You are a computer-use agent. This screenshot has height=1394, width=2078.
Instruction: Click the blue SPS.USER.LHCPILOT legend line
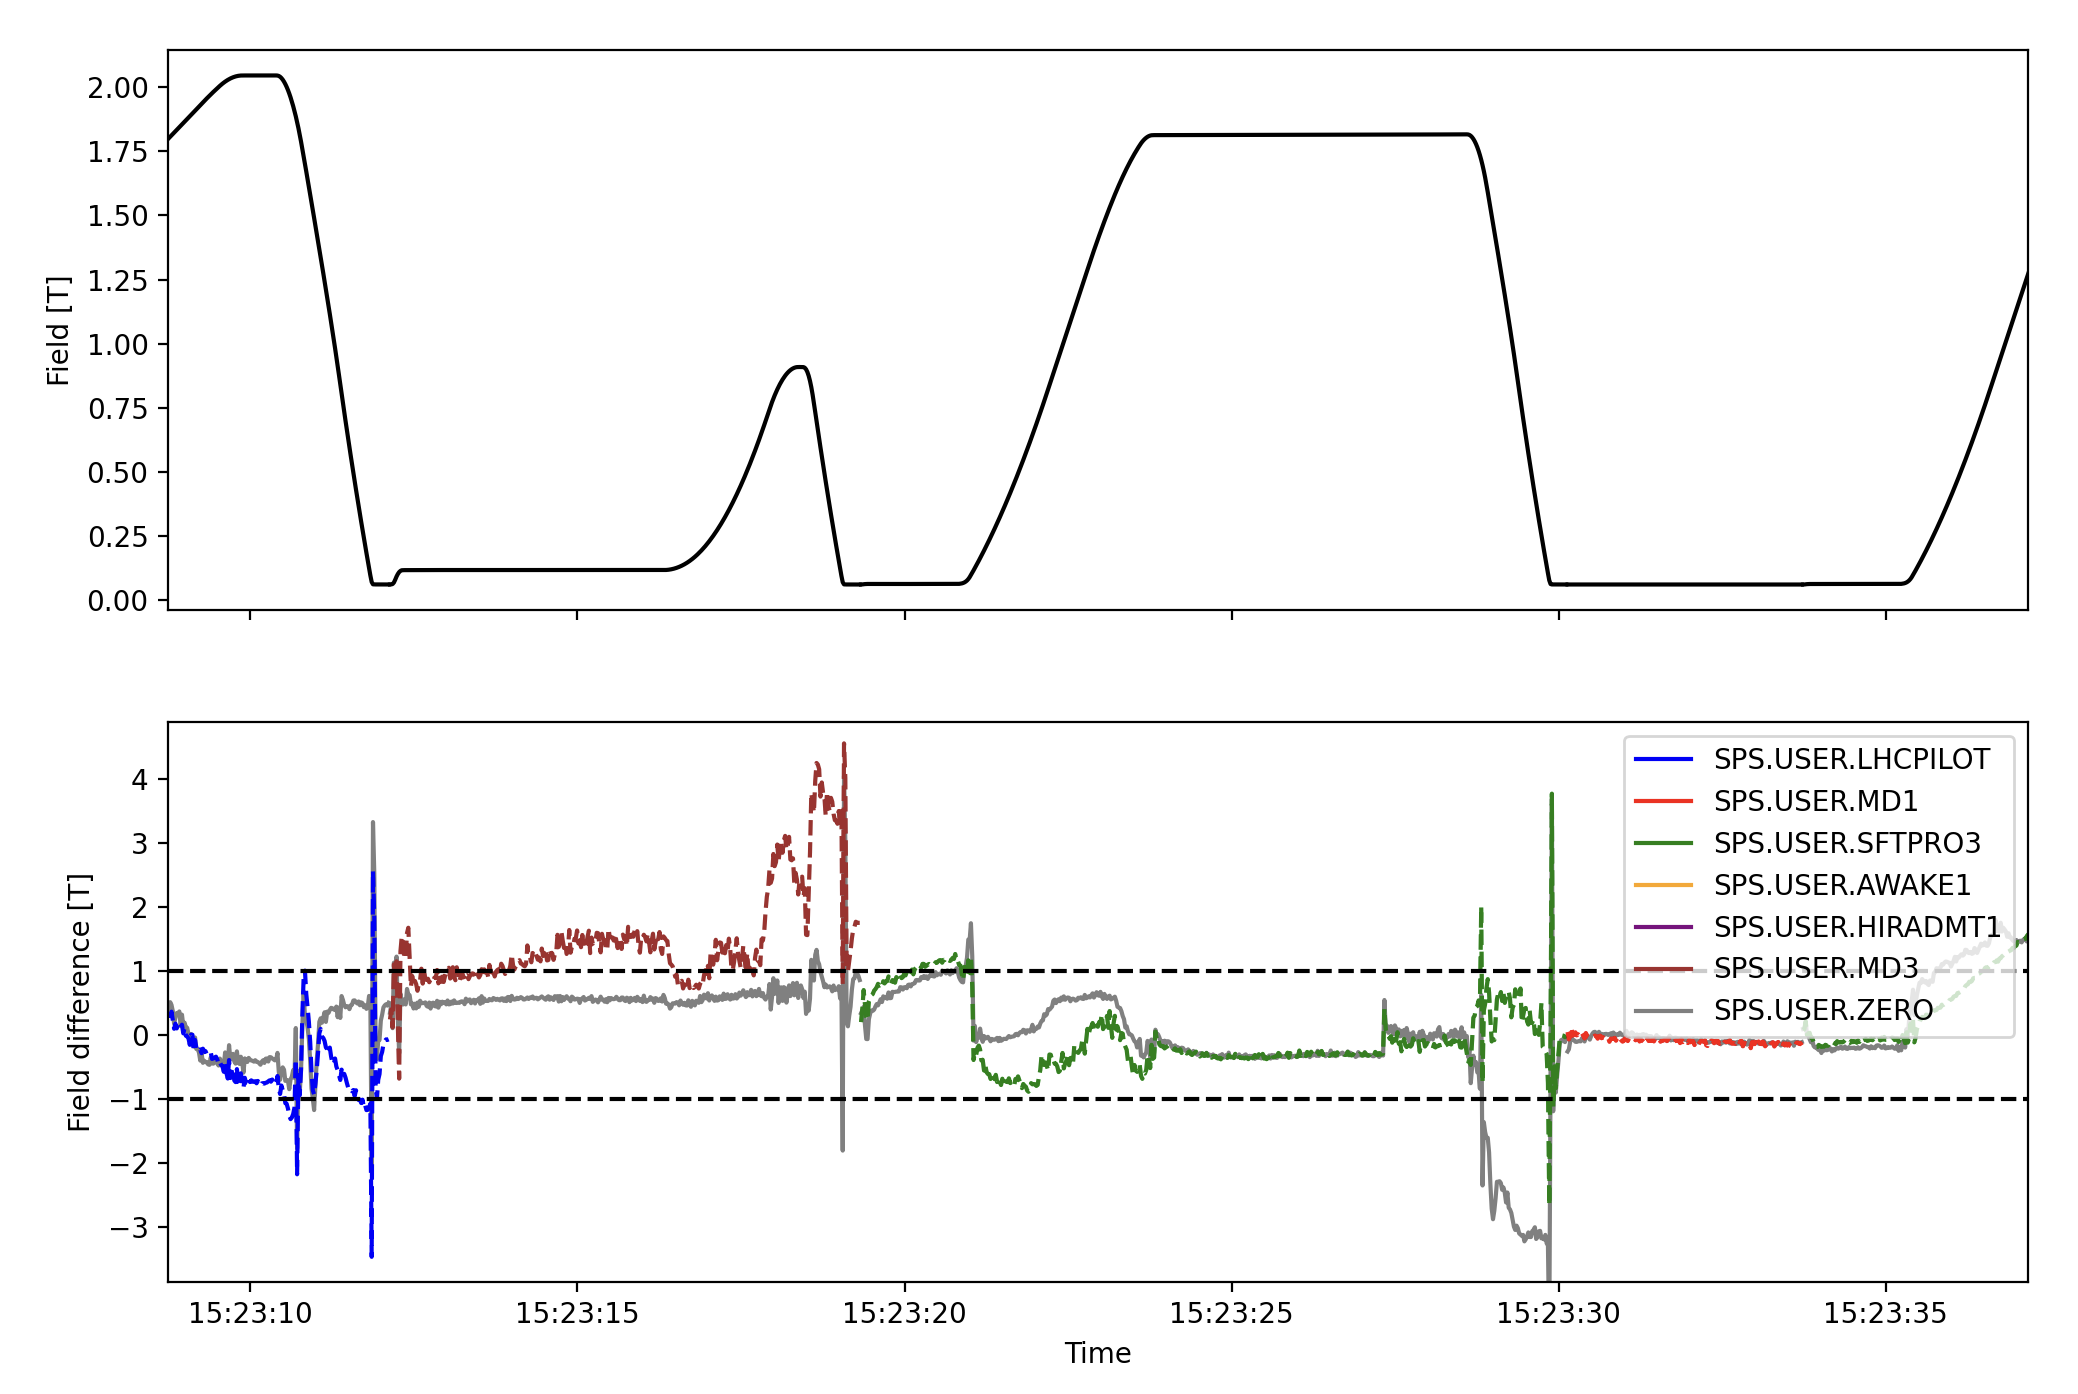point(1663,760)
